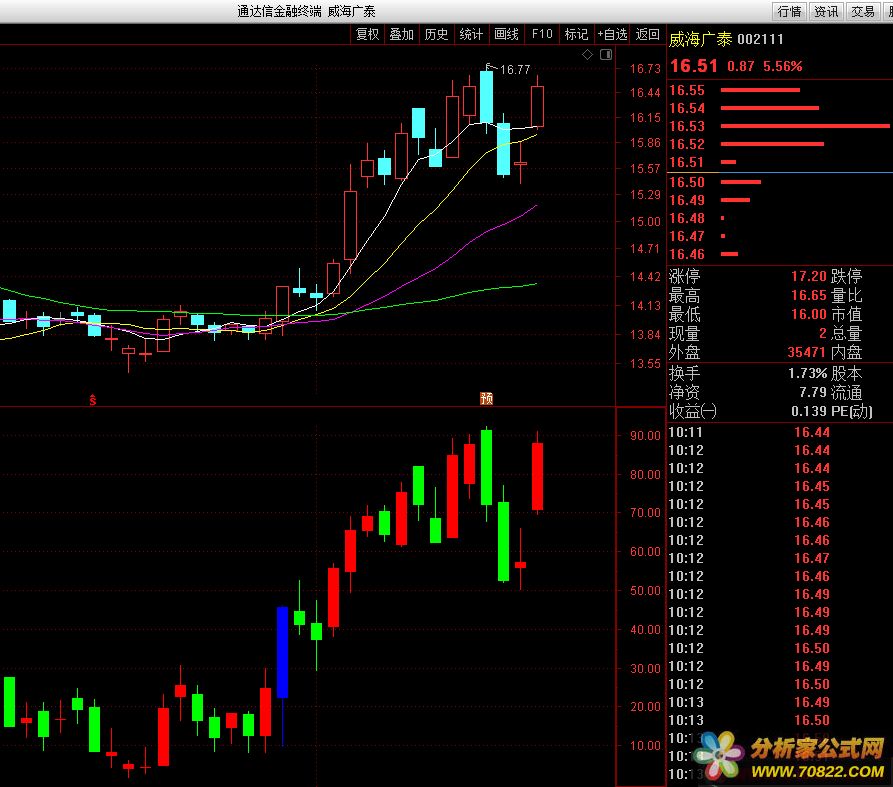
Task: Select the bid price 16.47 row
Action: tap(780, 236)
